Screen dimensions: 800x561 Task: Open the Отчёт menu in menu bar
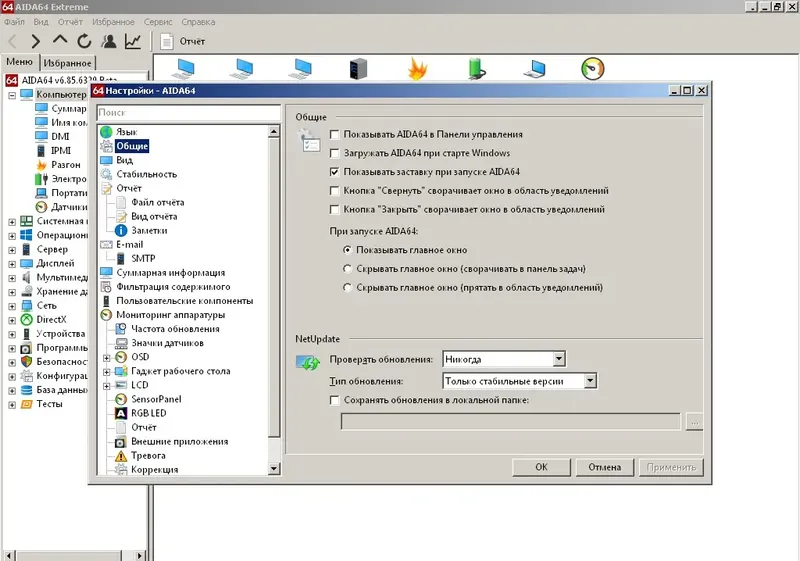(70, 22)
